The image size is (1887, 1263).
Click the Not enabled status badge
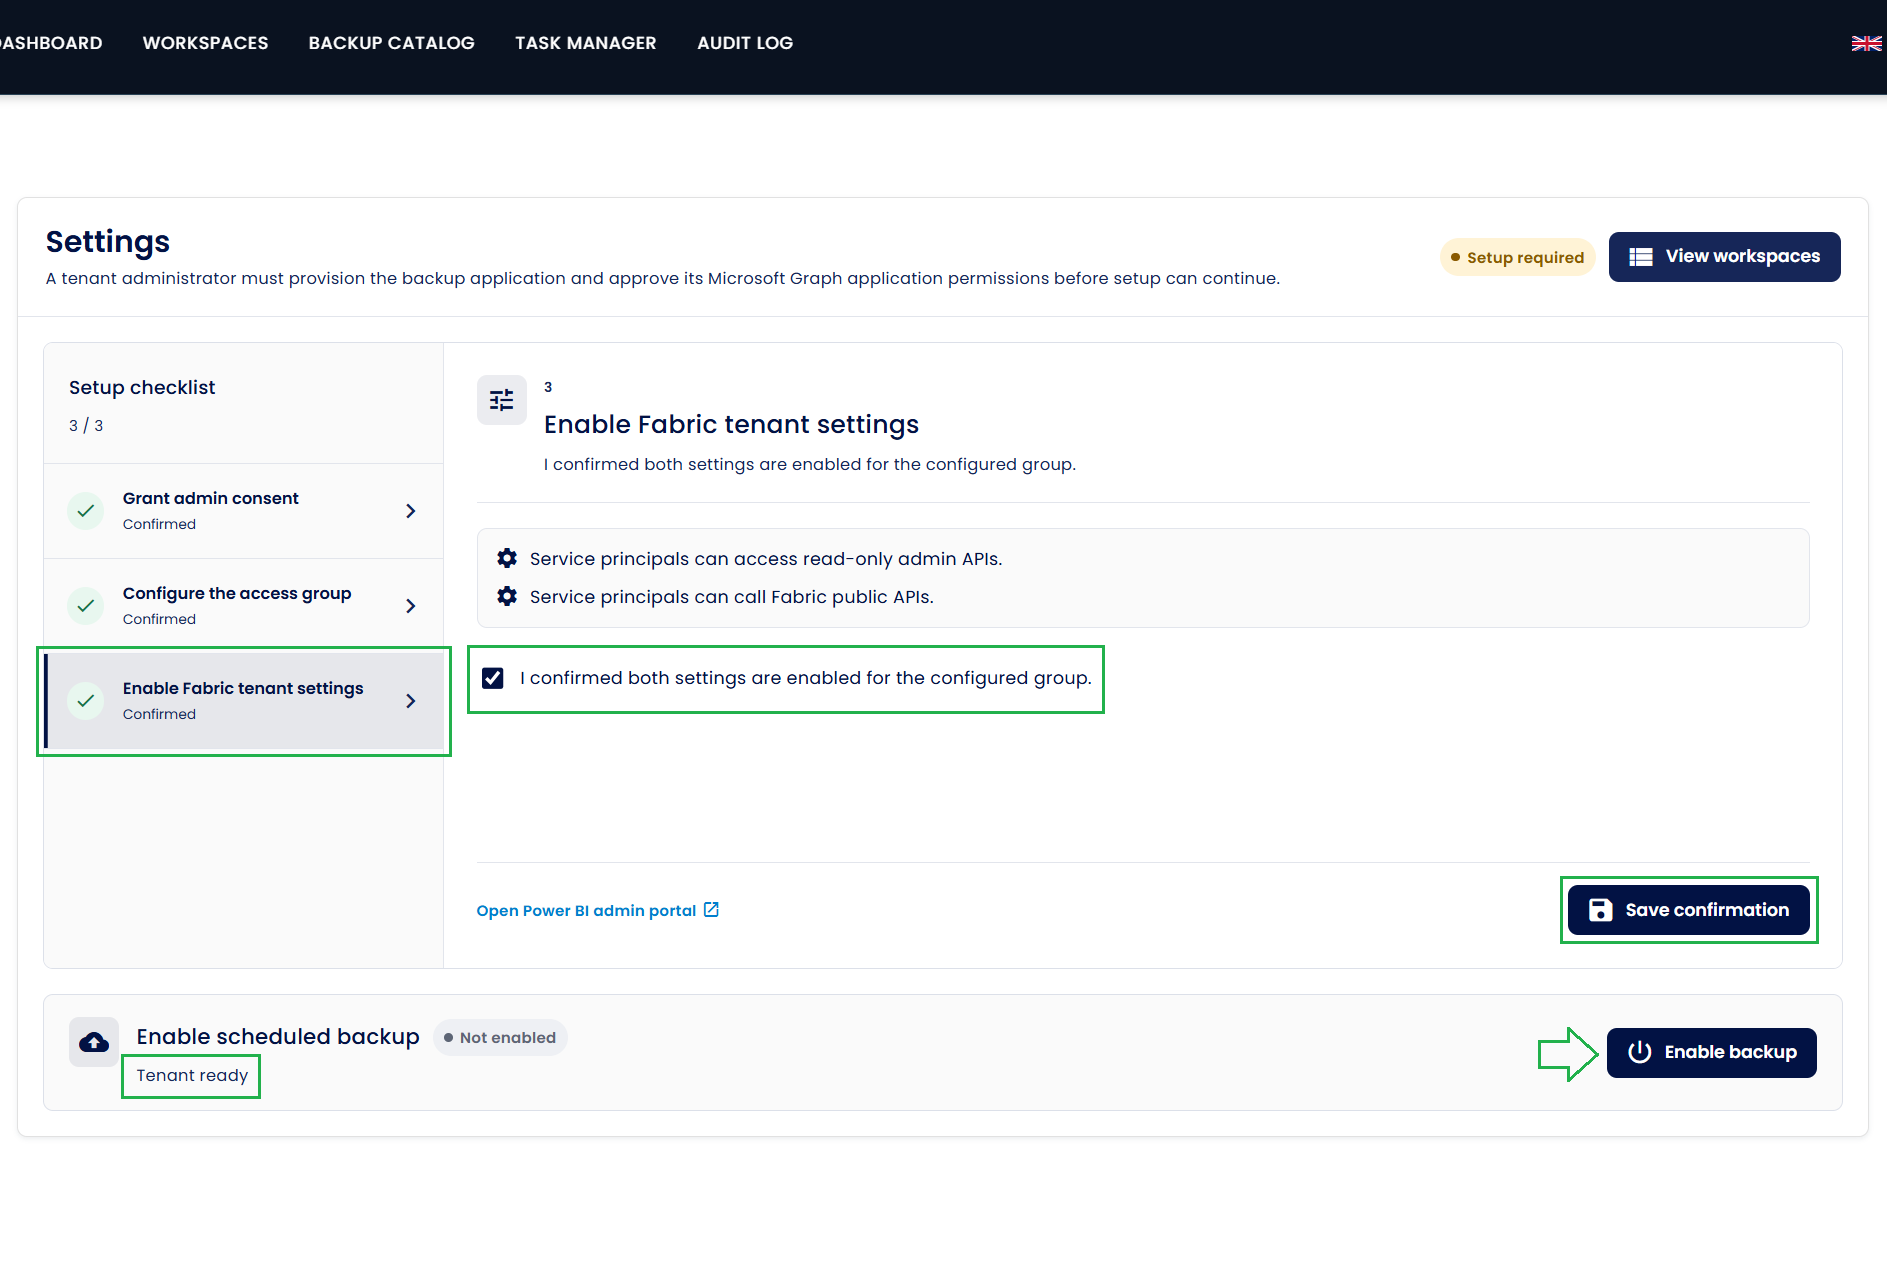500,1037
